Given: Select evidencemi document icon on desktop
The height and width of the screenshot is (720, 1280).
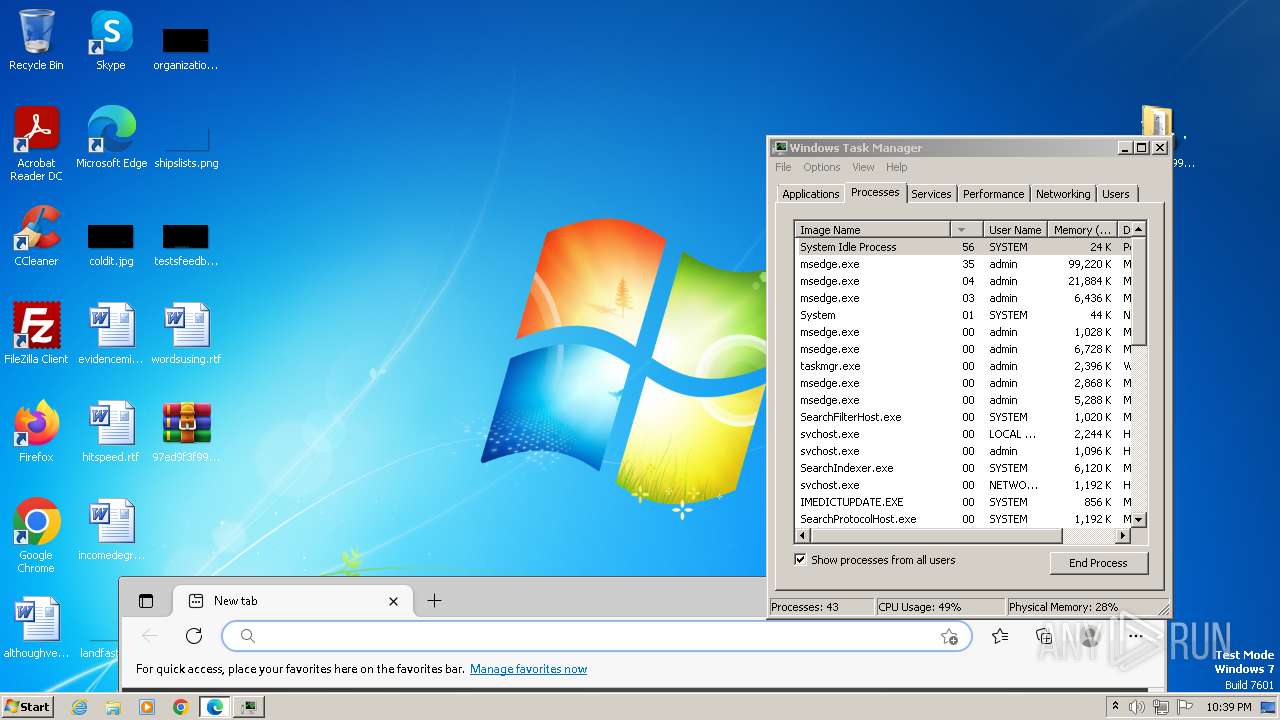Looking at the screenshot, I should coord(111,334).
